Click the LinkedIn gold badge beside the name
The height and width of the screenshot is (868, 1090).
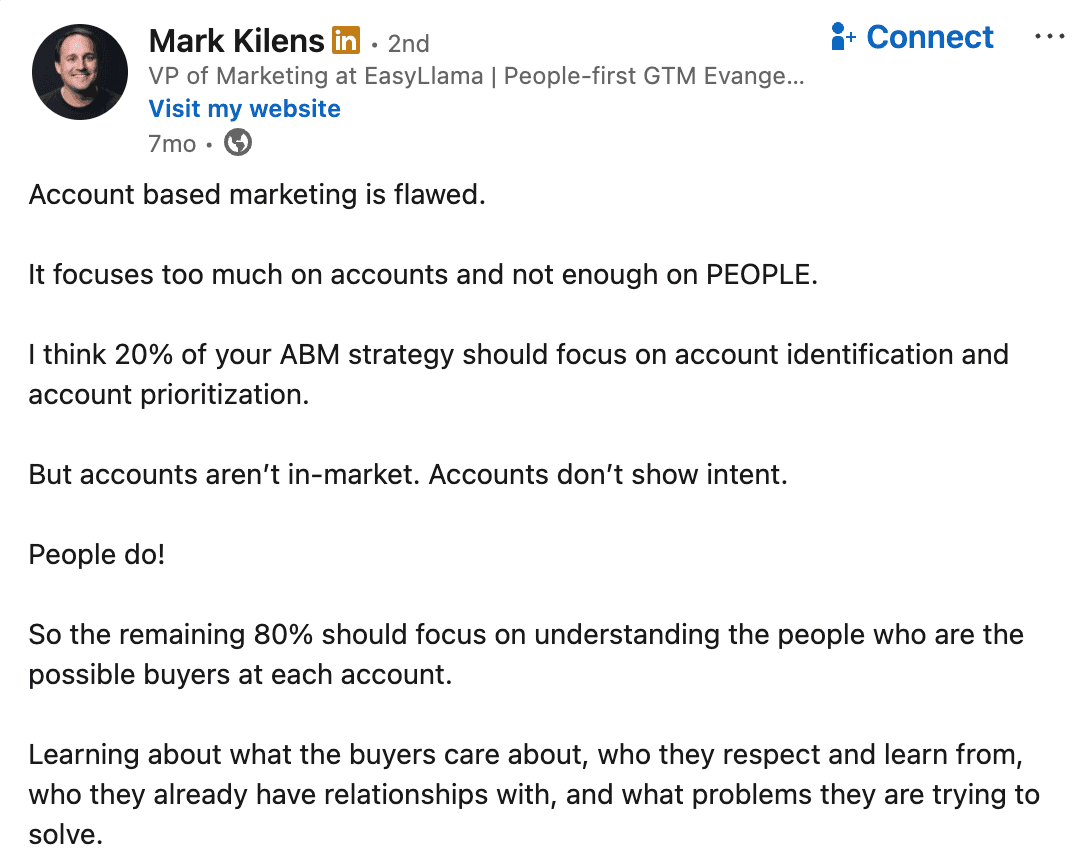pyautogui.click(x=345, y=42)
